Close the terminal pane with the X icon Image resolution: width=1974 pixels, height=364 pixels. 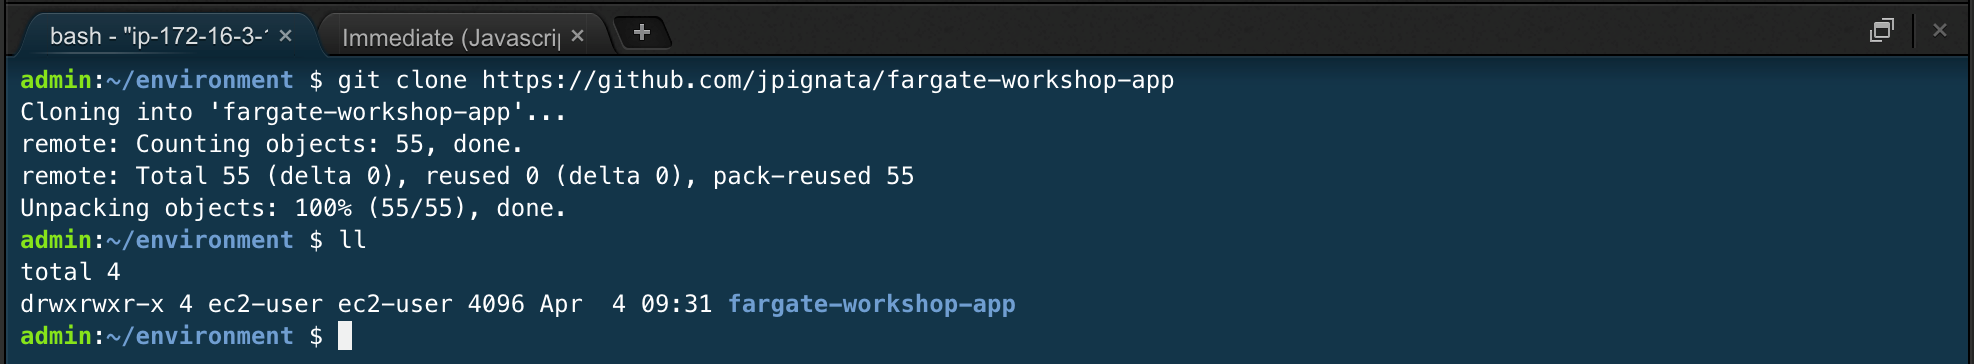[1940, 30]
